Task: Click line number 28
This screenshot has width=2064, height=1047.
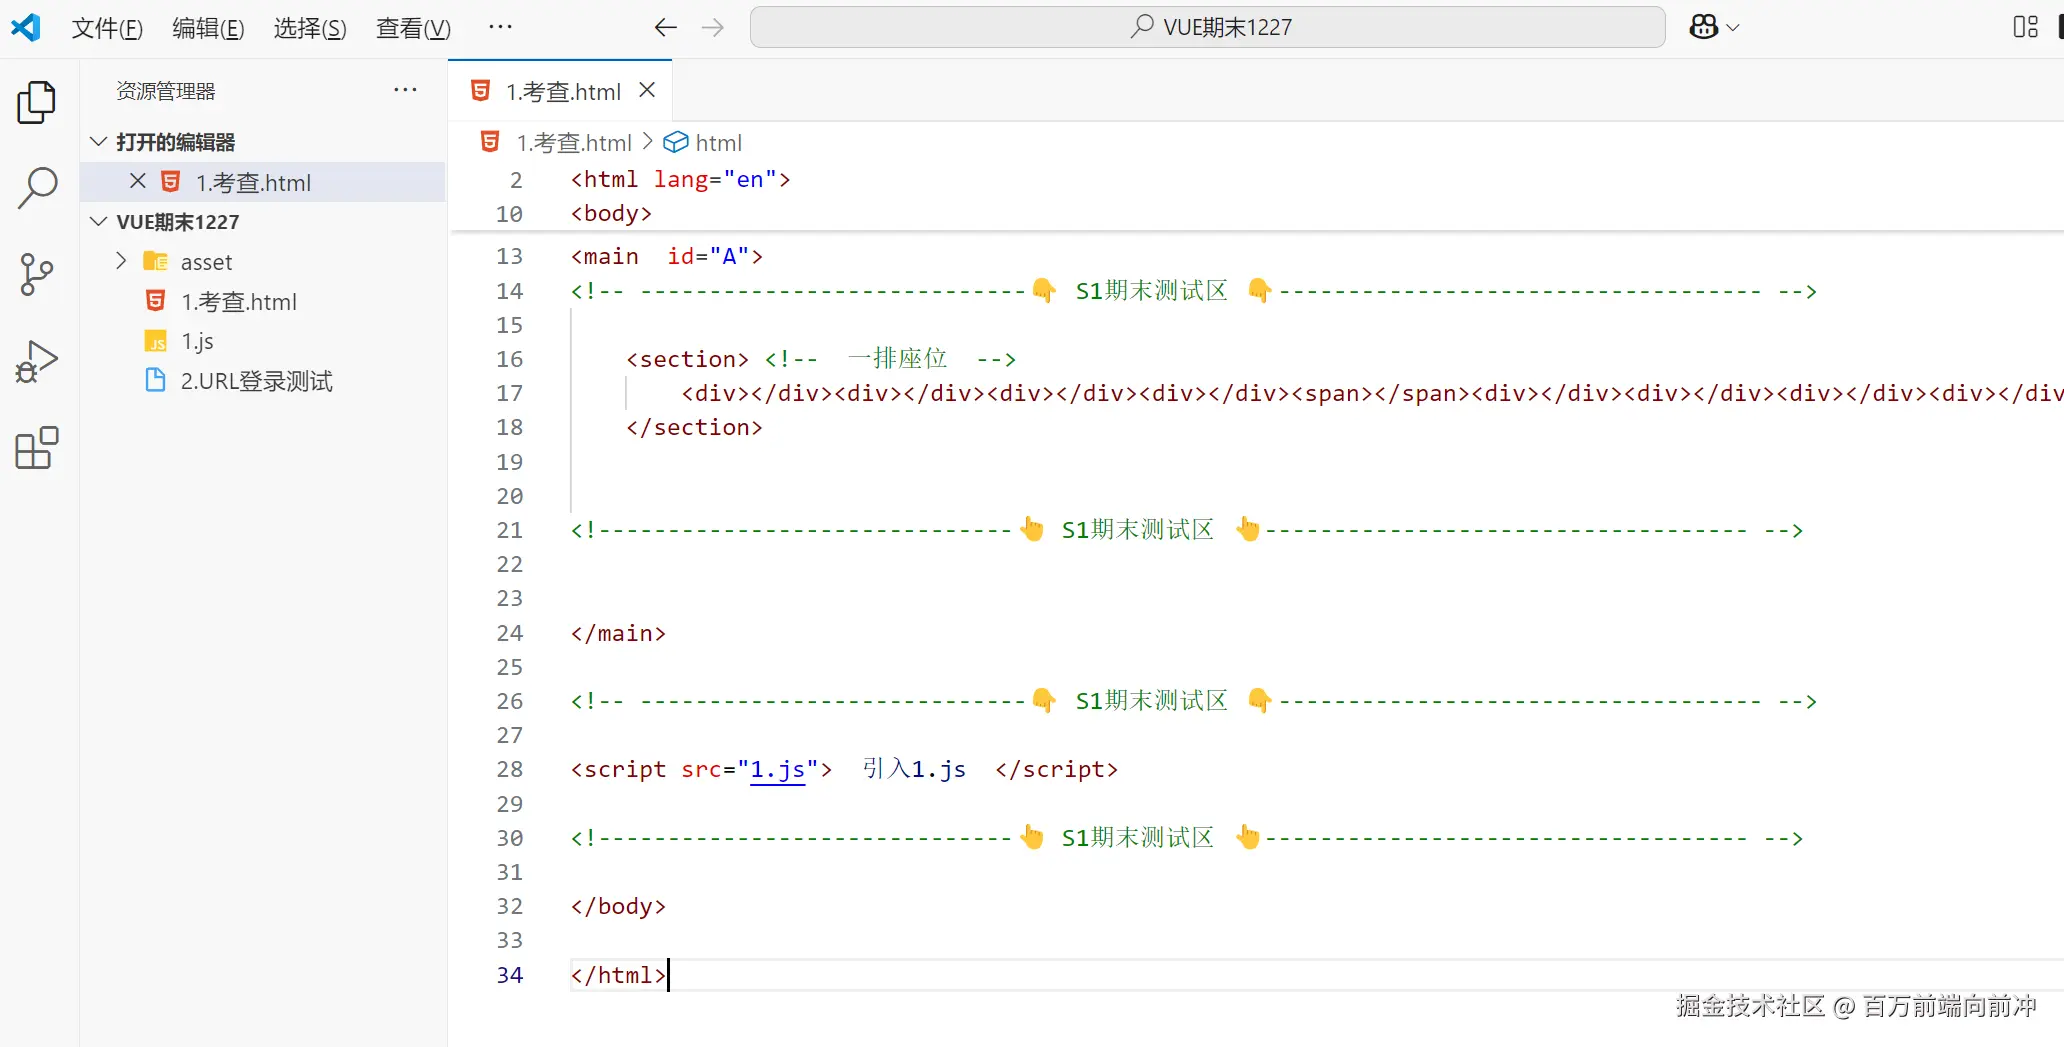Action: tap(510, 769)
